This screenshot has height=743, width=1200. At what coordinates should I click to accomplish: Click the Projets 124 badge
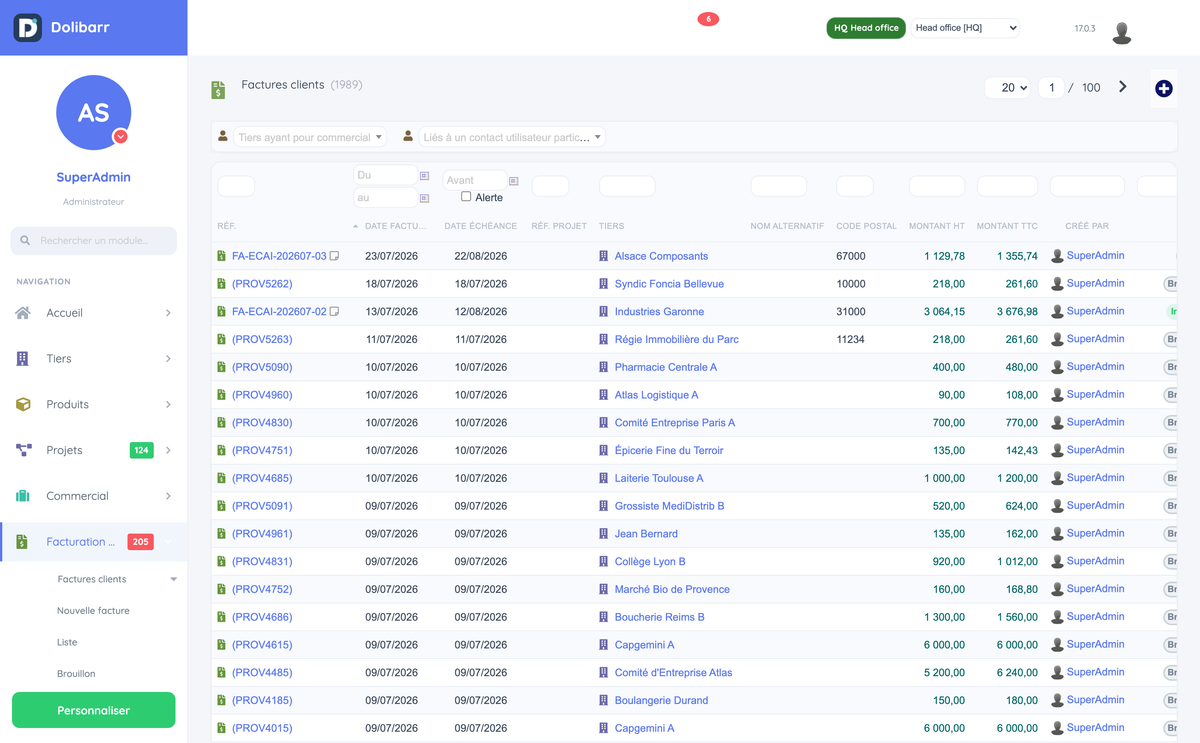(141, 450)
